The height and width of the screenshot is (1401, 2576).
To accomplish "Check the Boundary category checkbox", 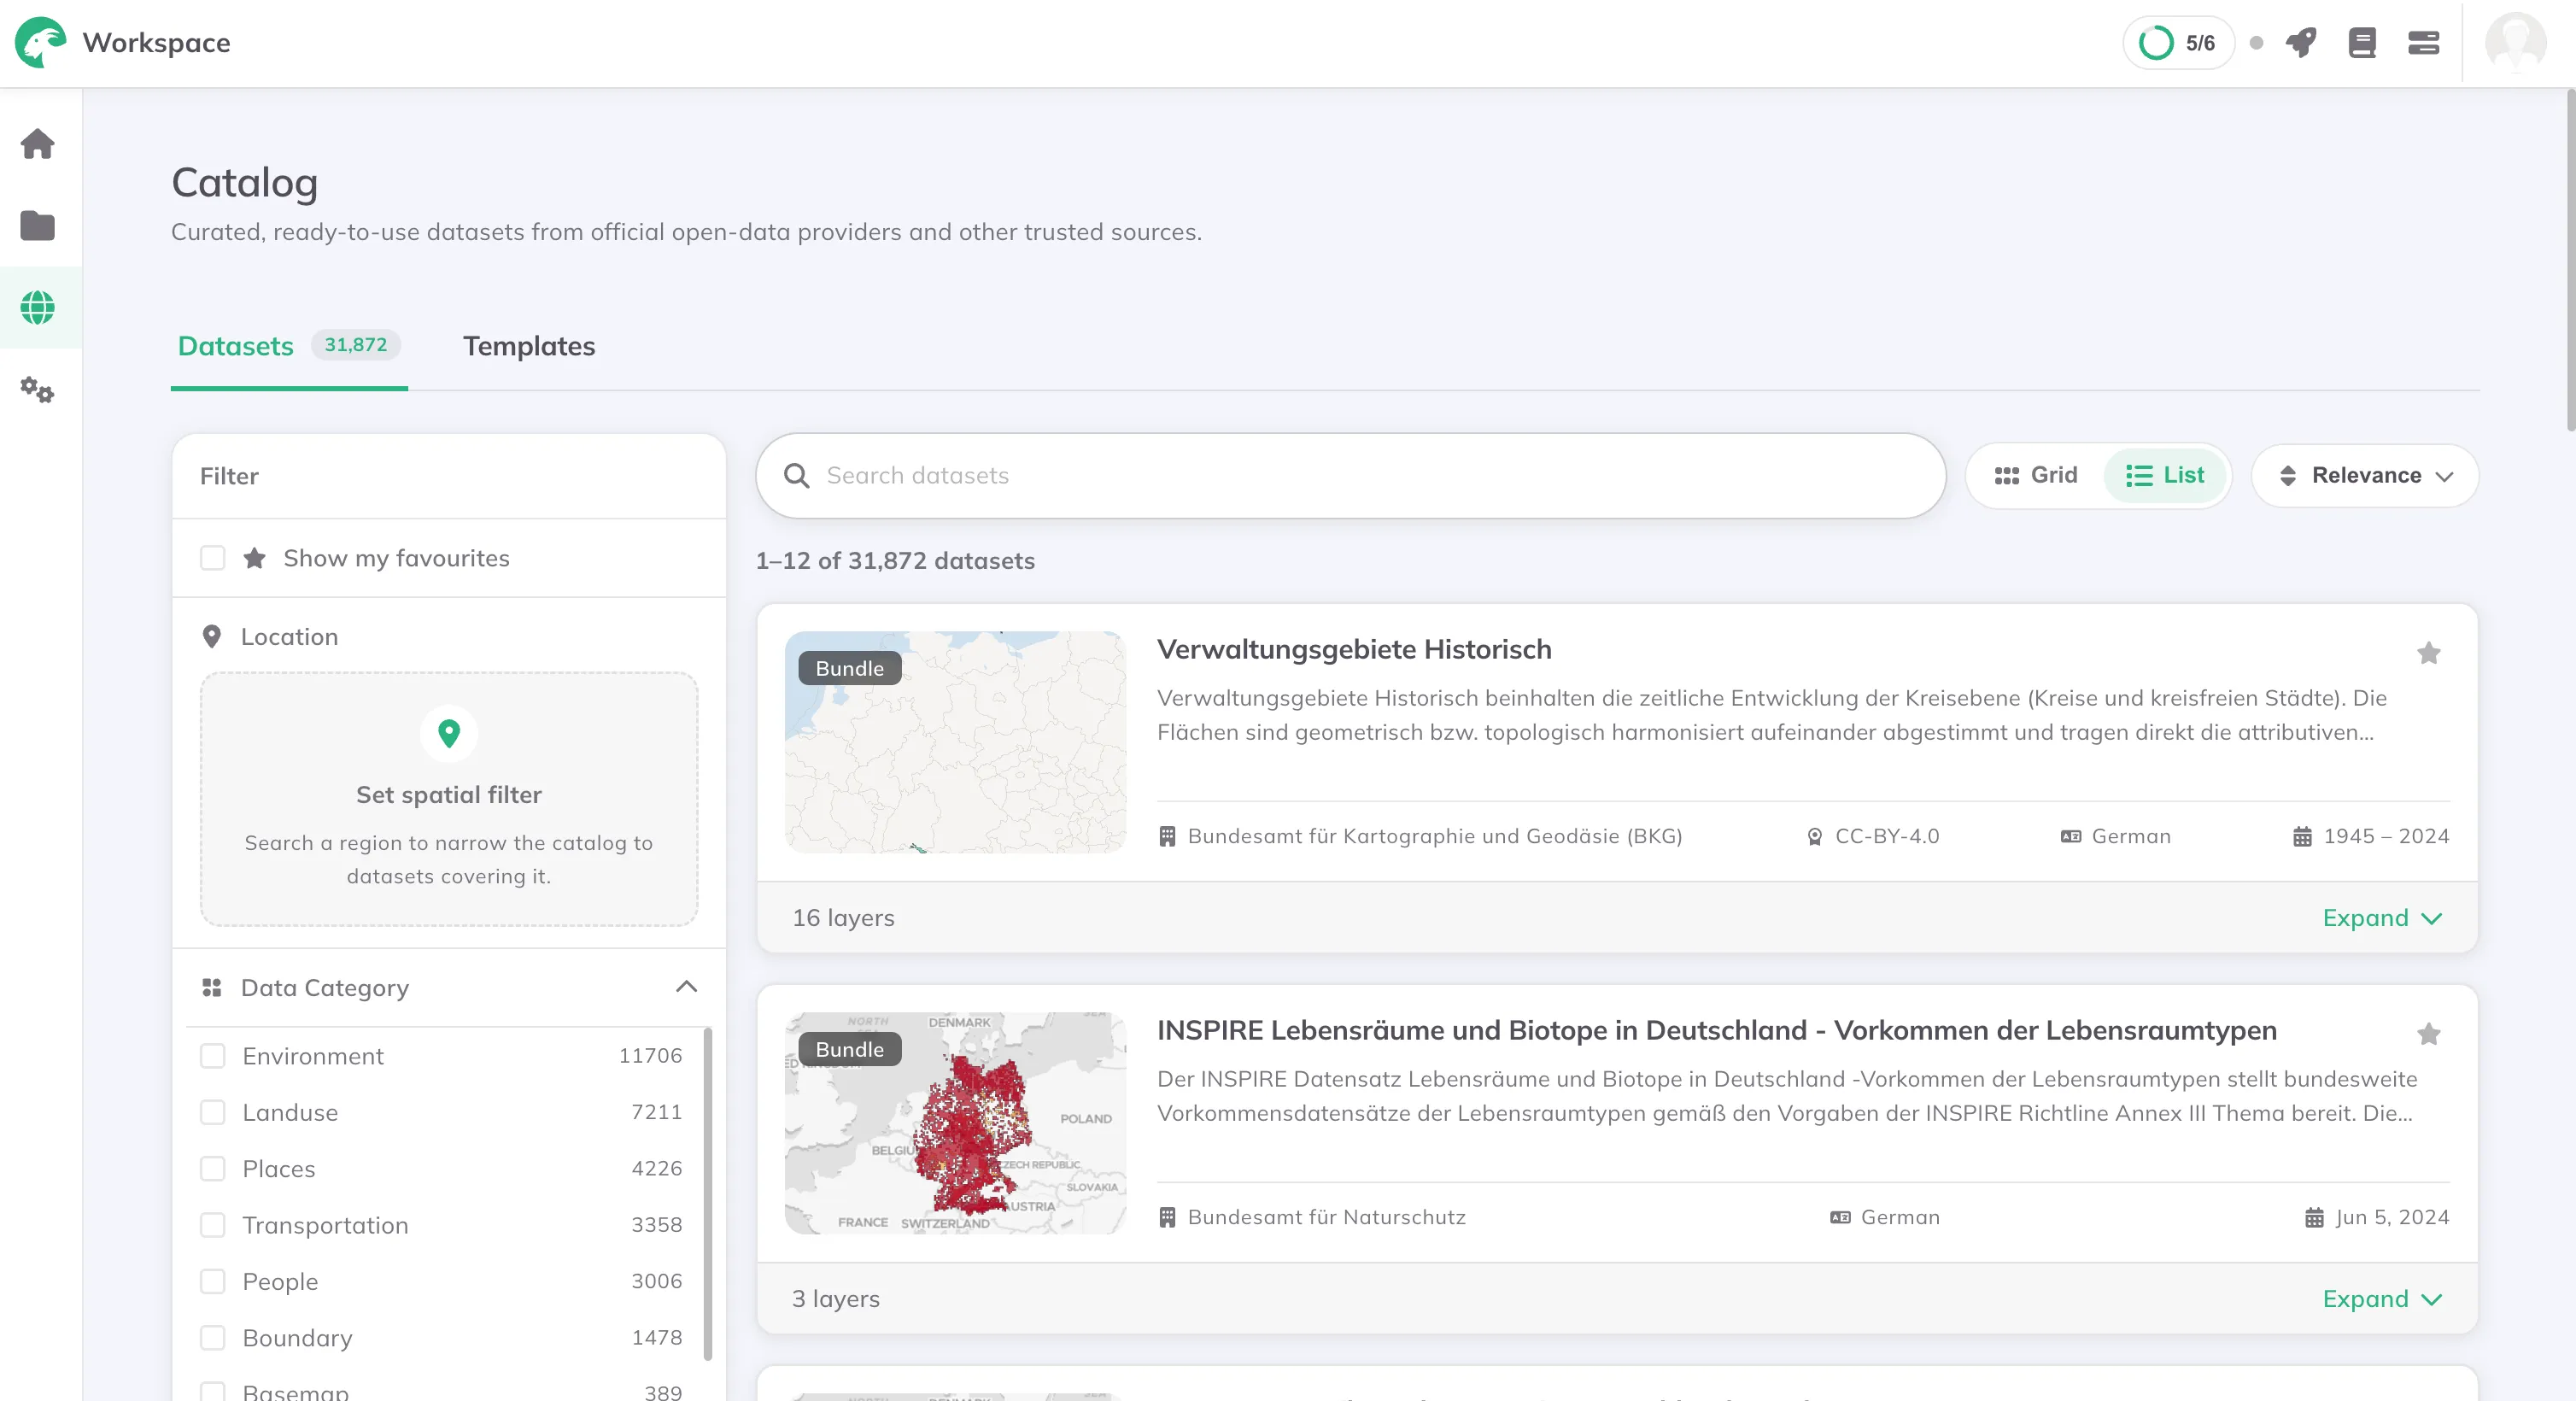I will point(213,1338).
